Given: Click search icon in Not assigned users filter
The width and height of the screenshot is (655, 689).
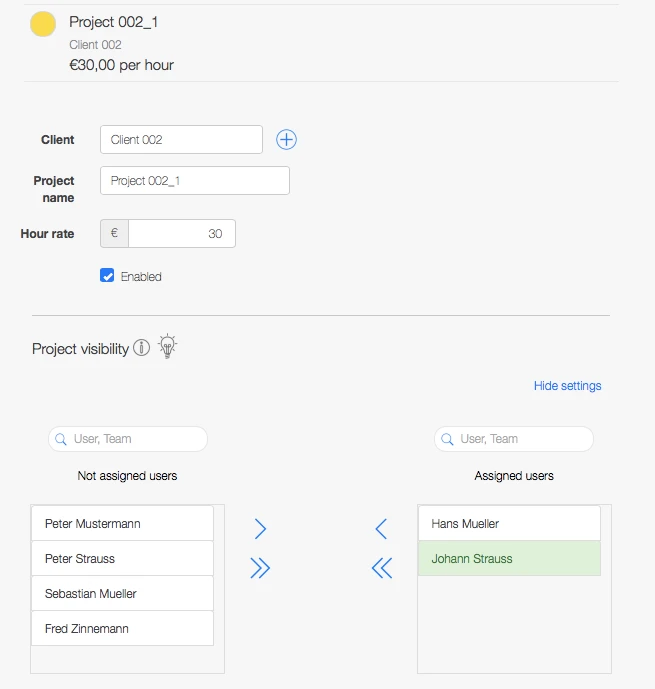Looking at the screenshot, I should 62,439.
